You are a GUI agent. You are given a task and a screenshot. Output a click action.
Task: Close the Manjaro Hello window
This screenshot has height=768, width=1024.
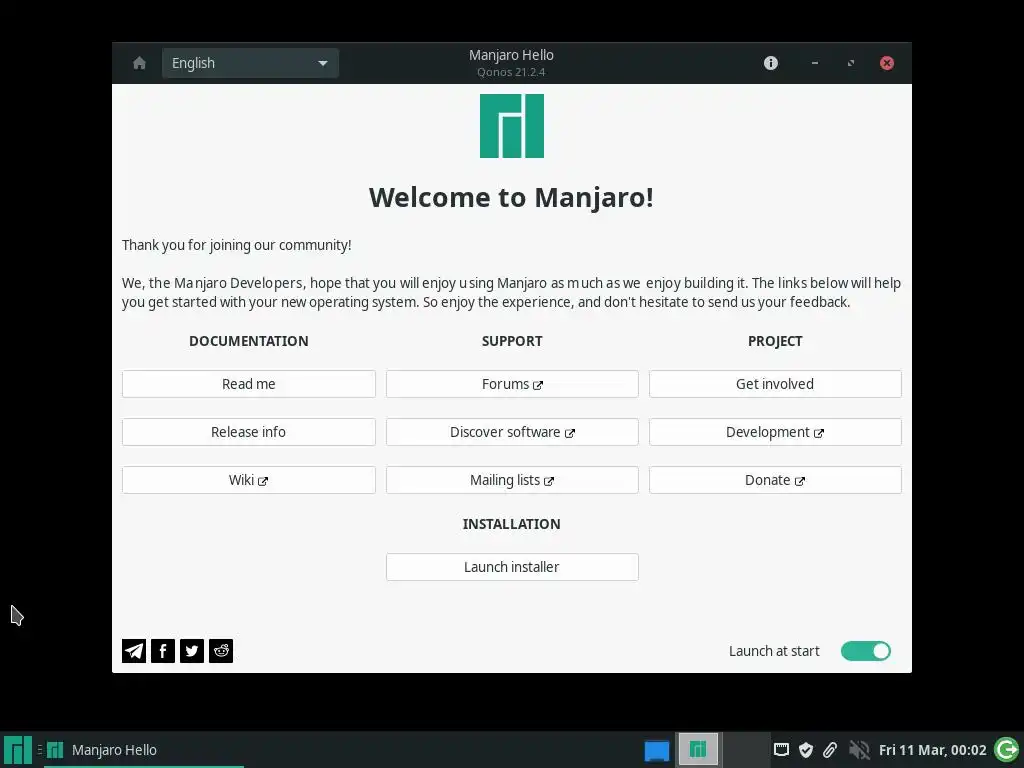[x=887, y=63]
